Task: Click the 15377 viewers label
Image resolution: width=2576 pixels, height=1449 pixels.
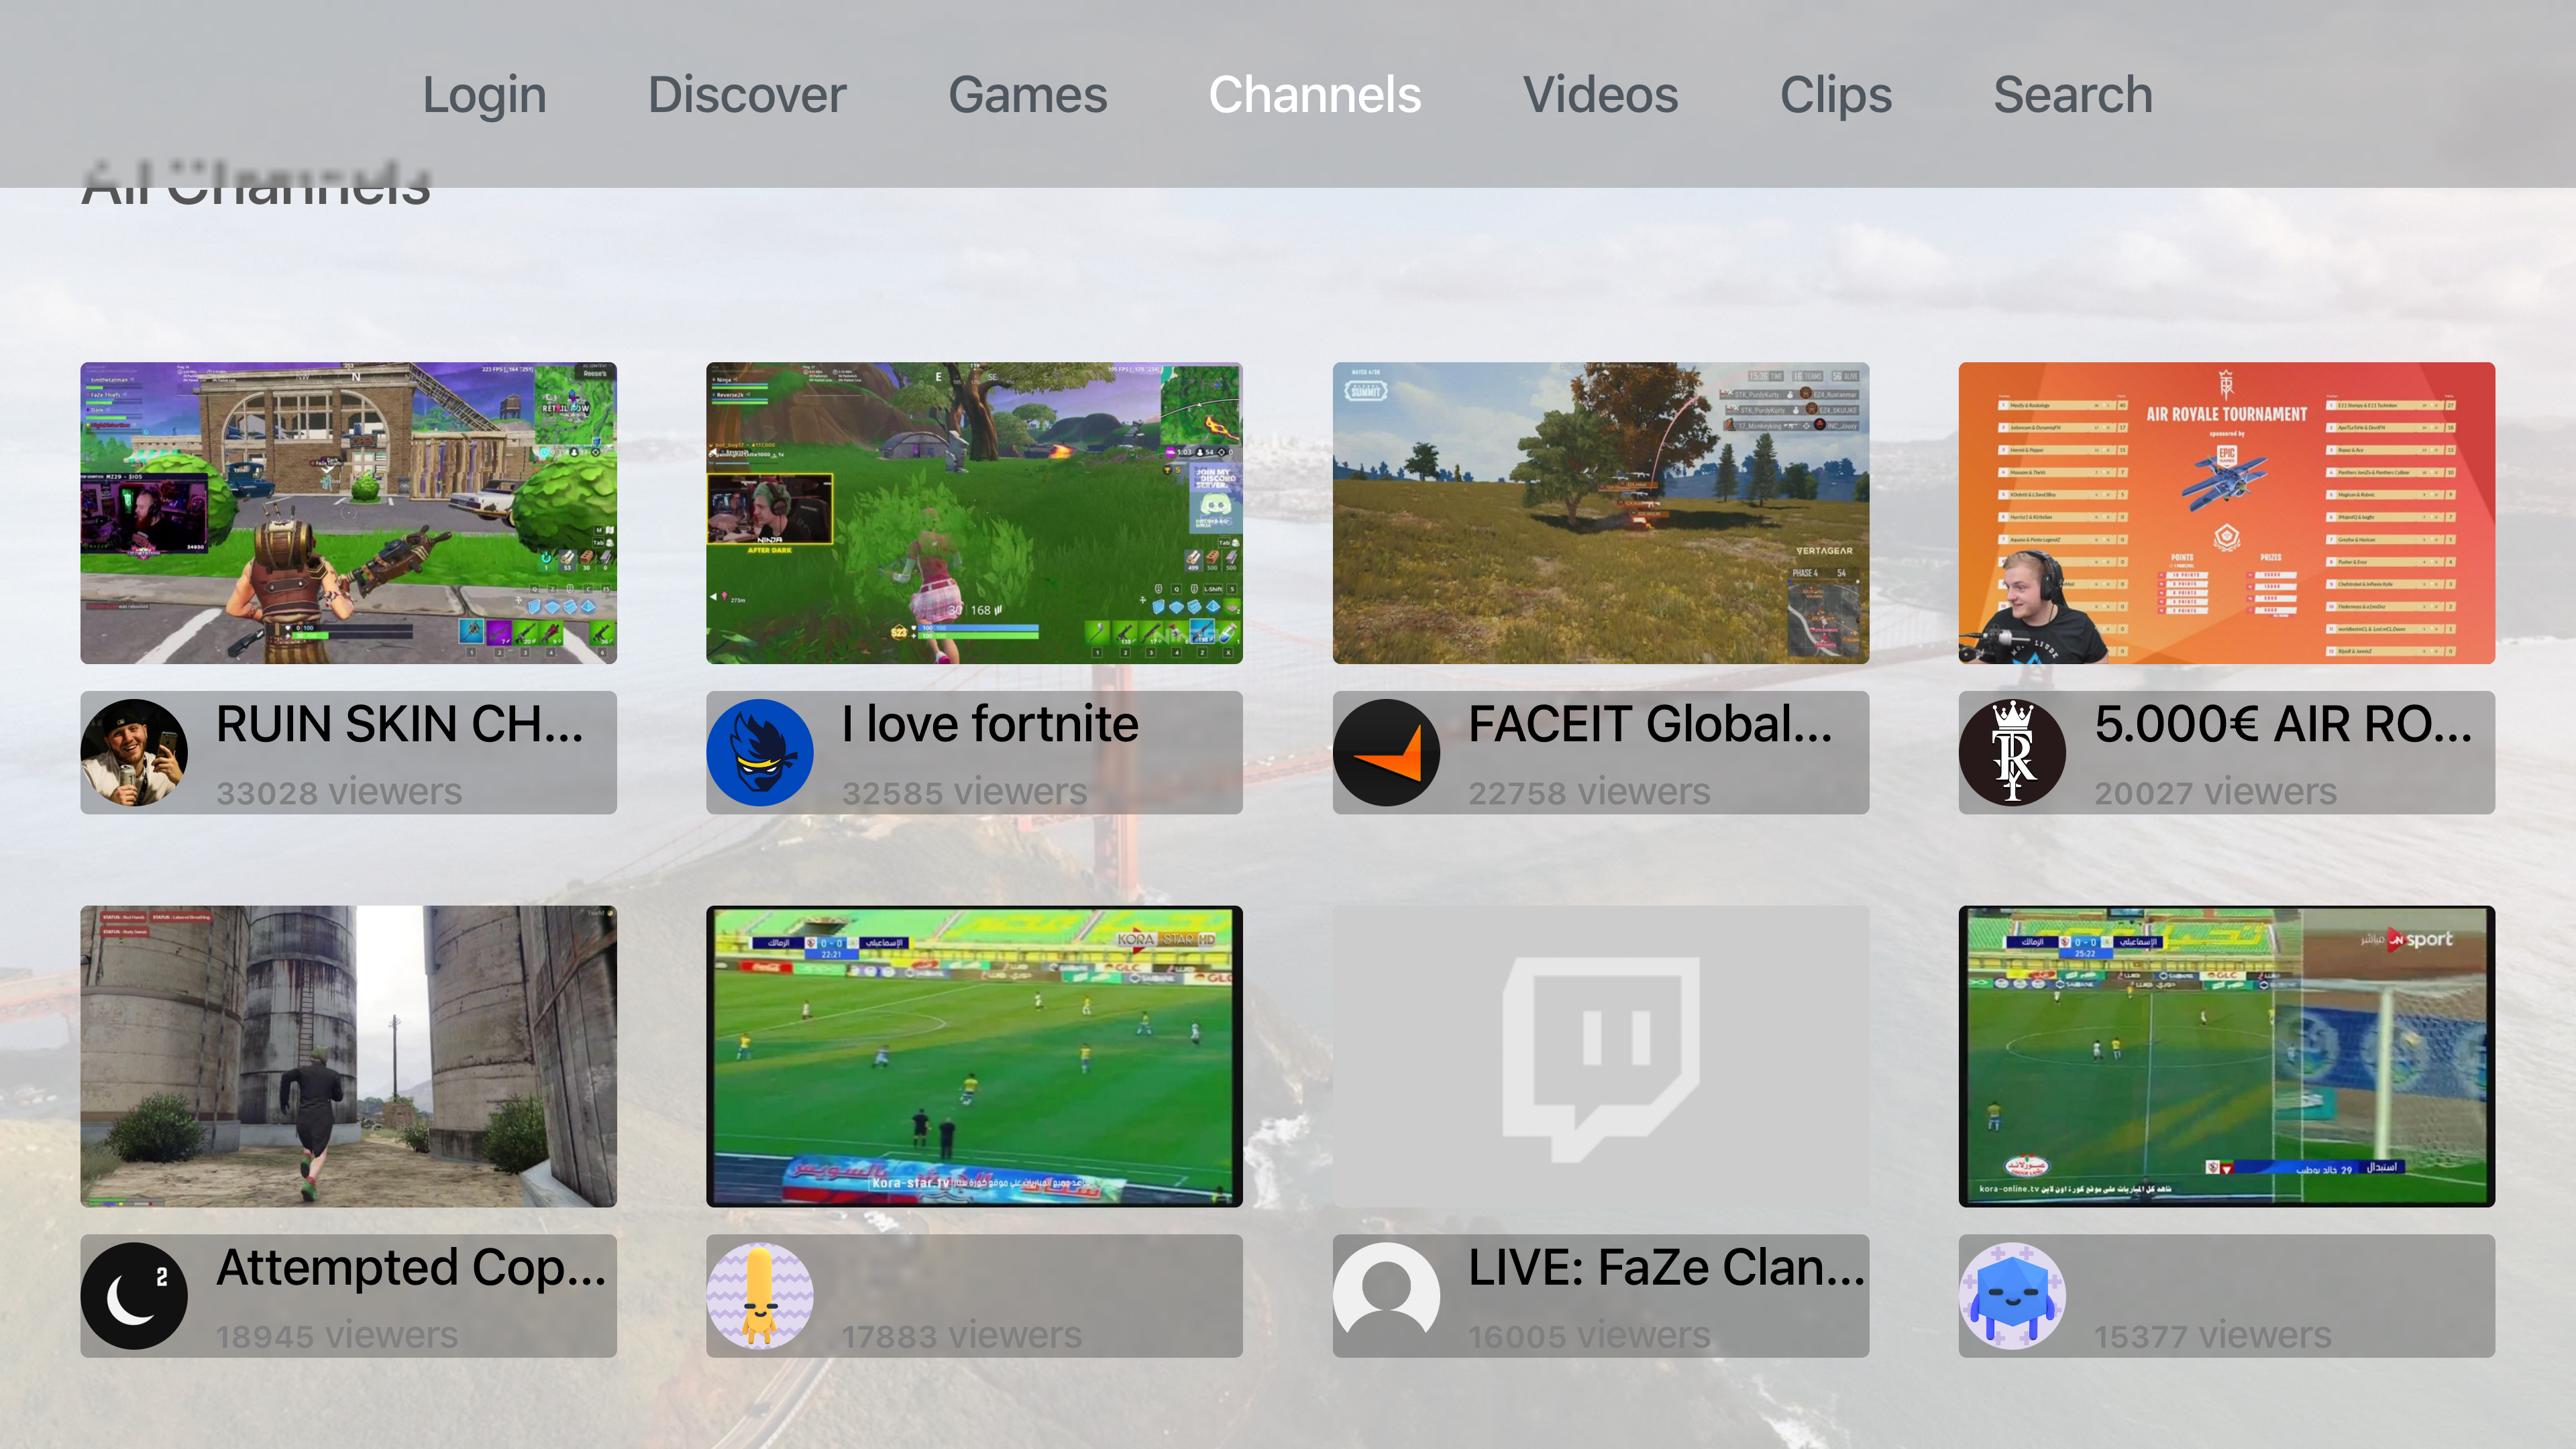Action: (2212, 1335)
